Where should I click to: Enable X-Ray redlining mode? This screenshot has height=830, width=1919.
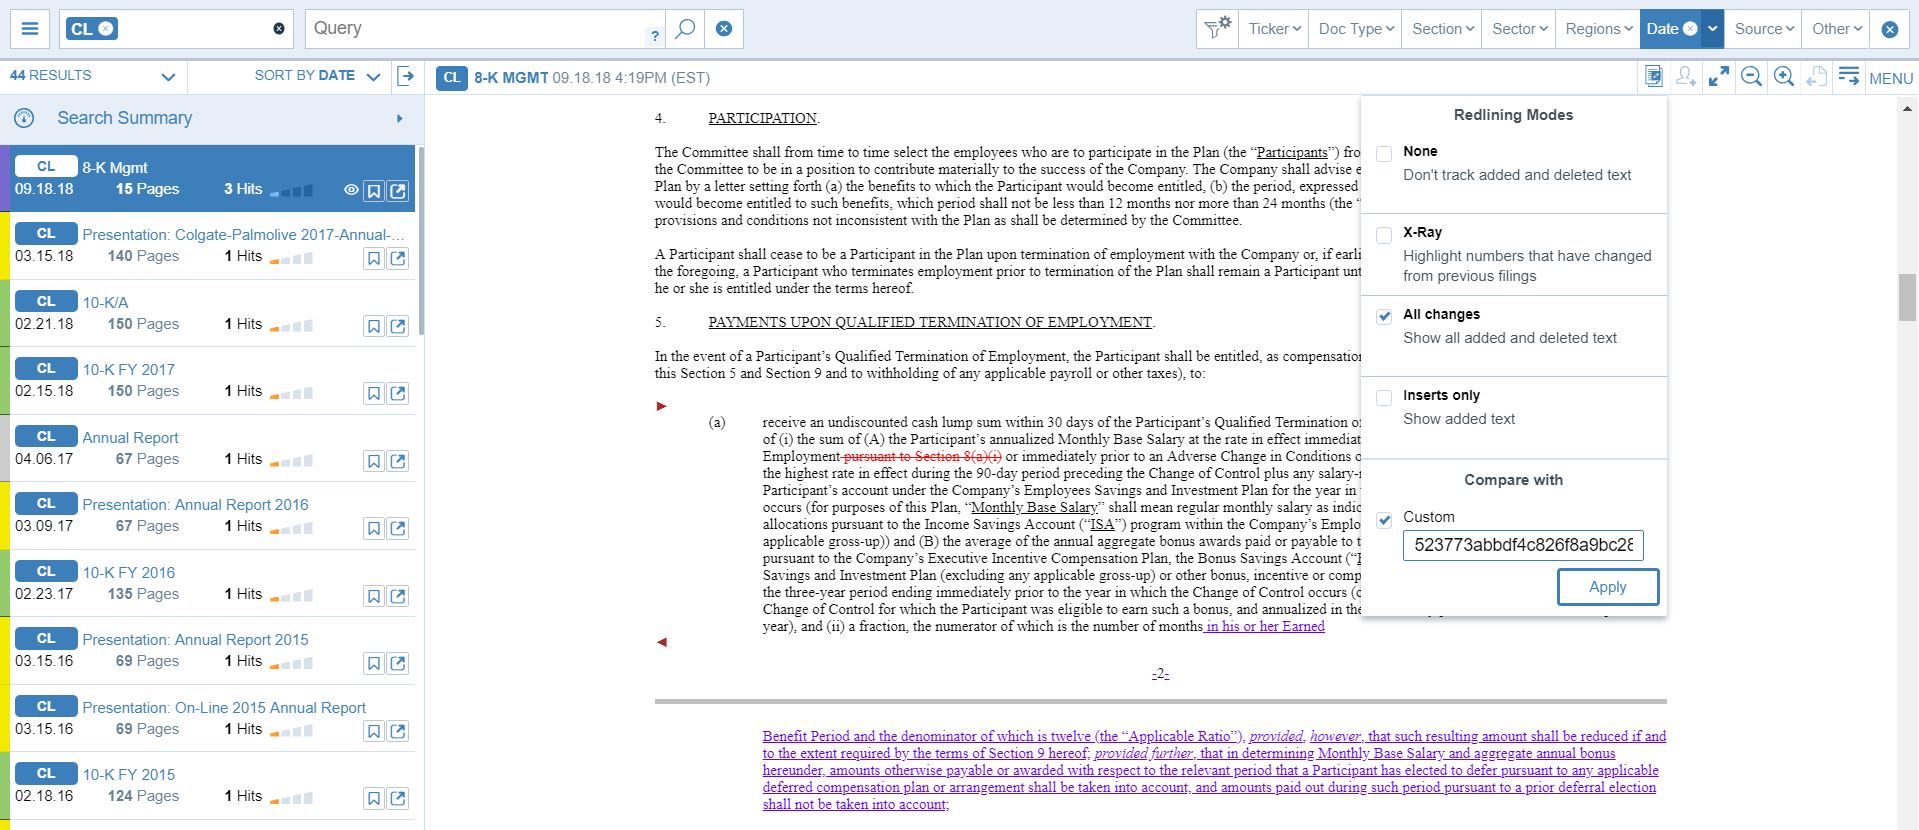[x=1384, y=235]
